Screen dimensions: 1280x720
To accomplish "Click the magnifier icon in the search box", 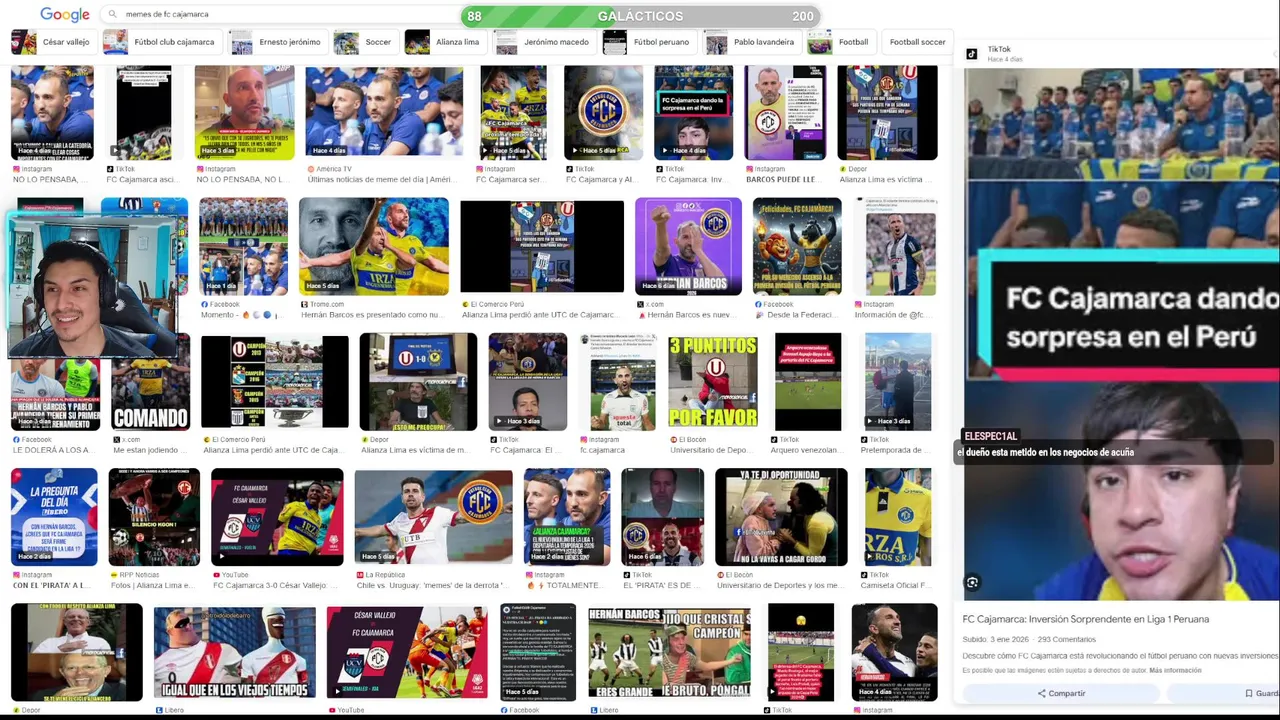I will tap(113, 14).
